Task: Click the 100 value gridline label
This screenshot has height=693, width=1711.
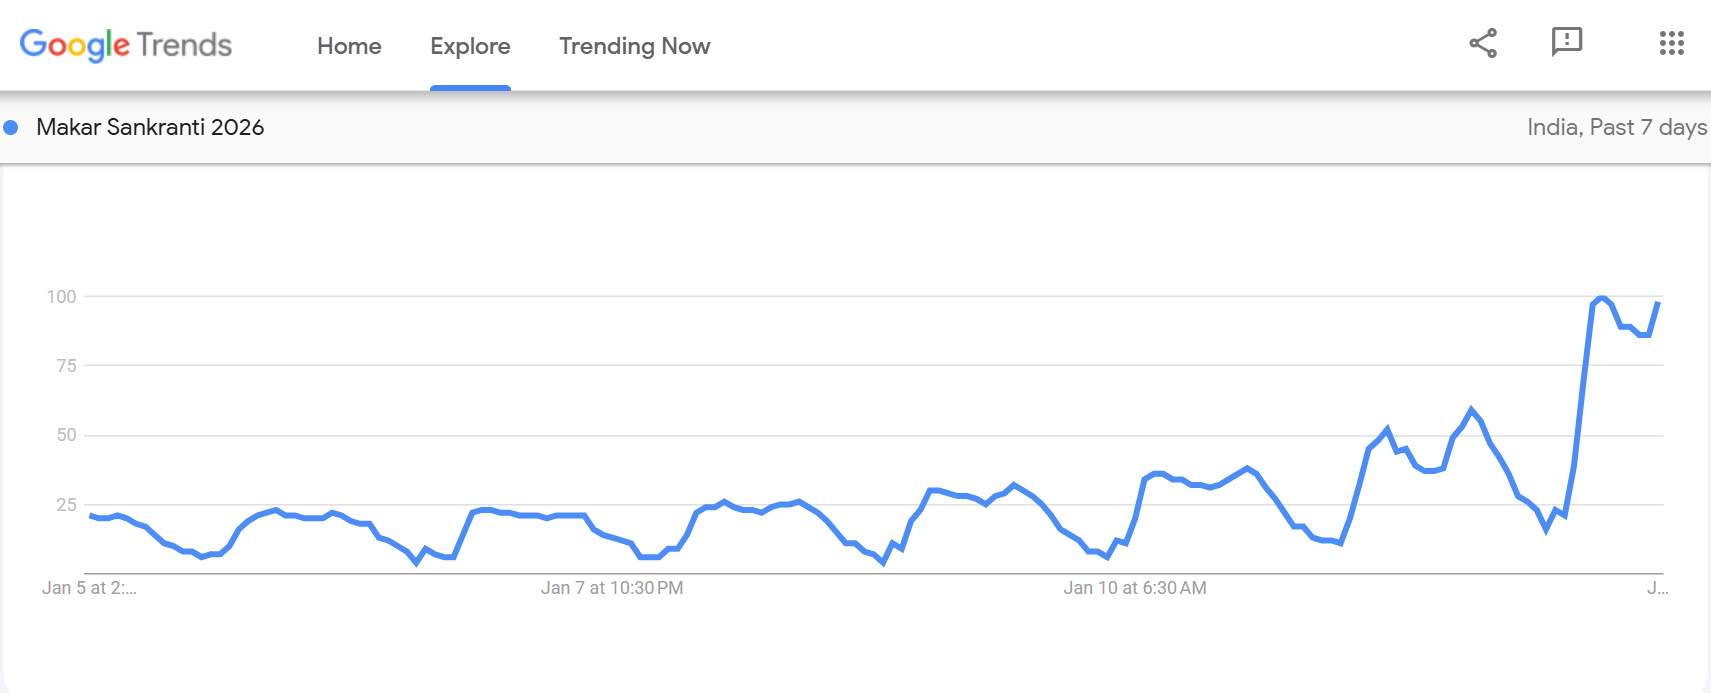Action: 63,296
